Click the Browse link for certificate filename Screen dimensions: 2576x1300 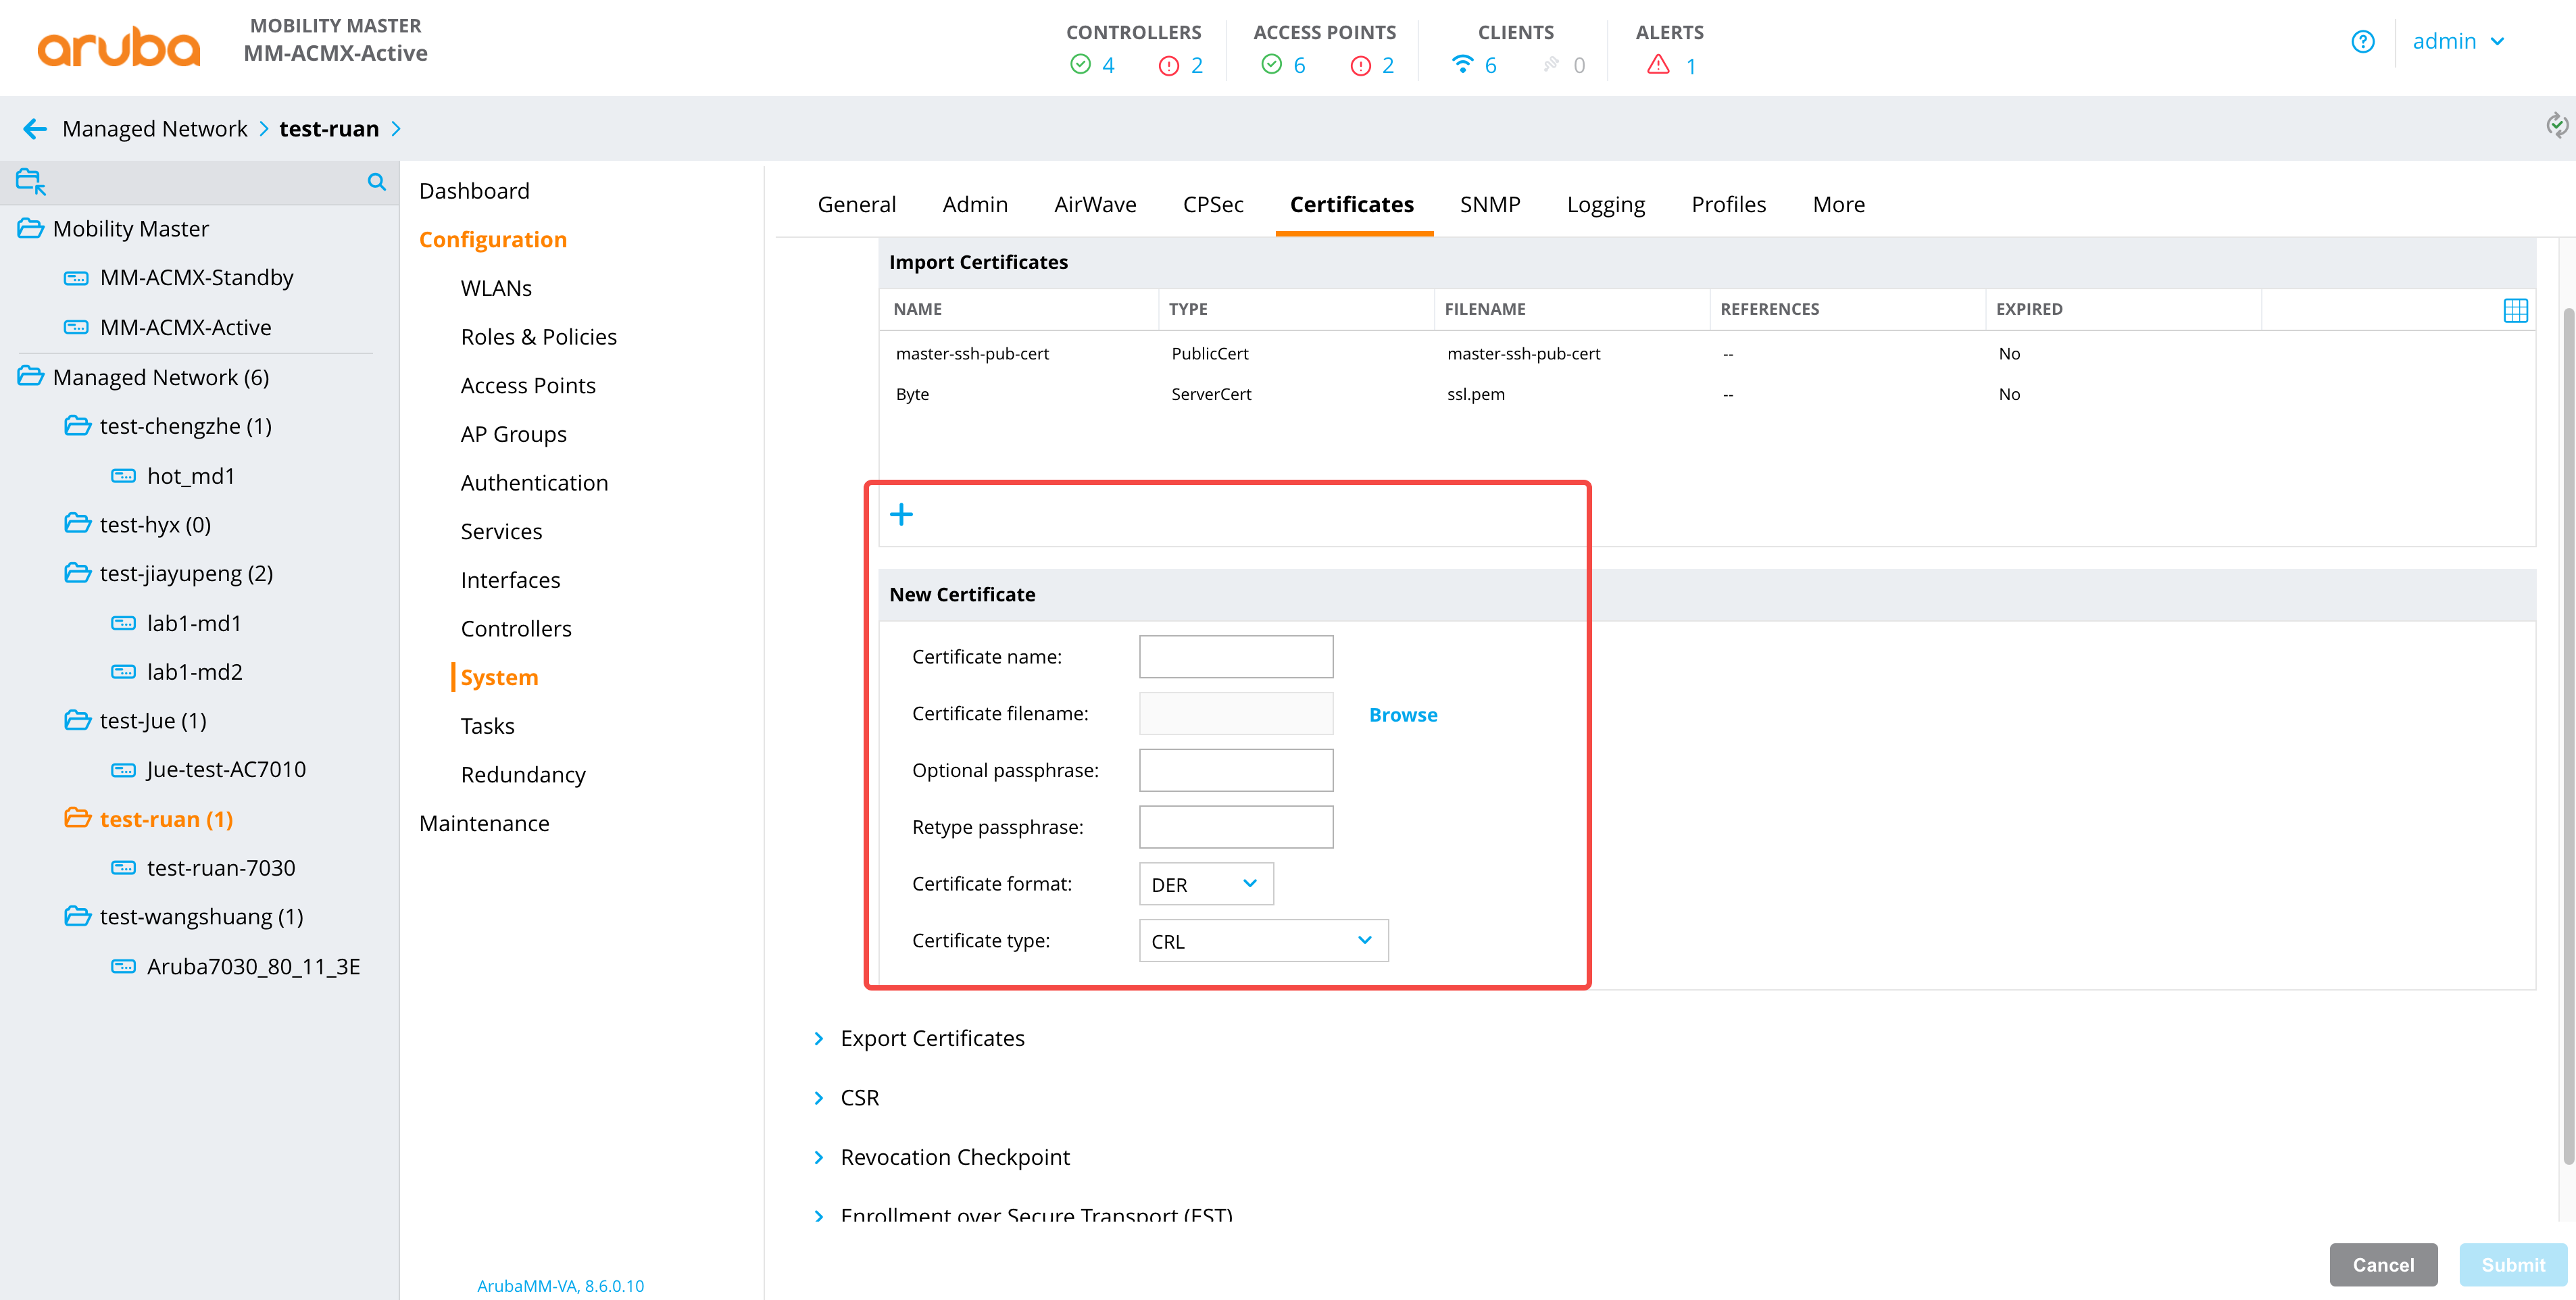pos(1403,715)
